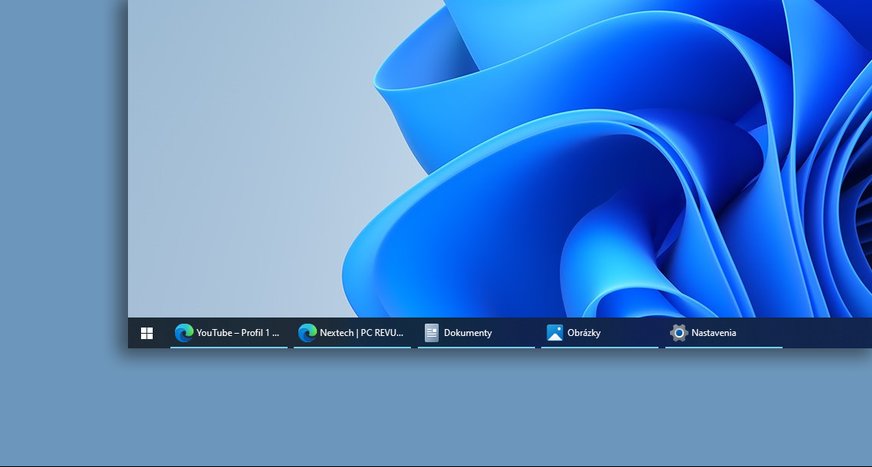Image resolution: width=872 pixels, height=467 pixels.
Task: Click the Obrázky pictures icon
Action: (x=555, y=333)
